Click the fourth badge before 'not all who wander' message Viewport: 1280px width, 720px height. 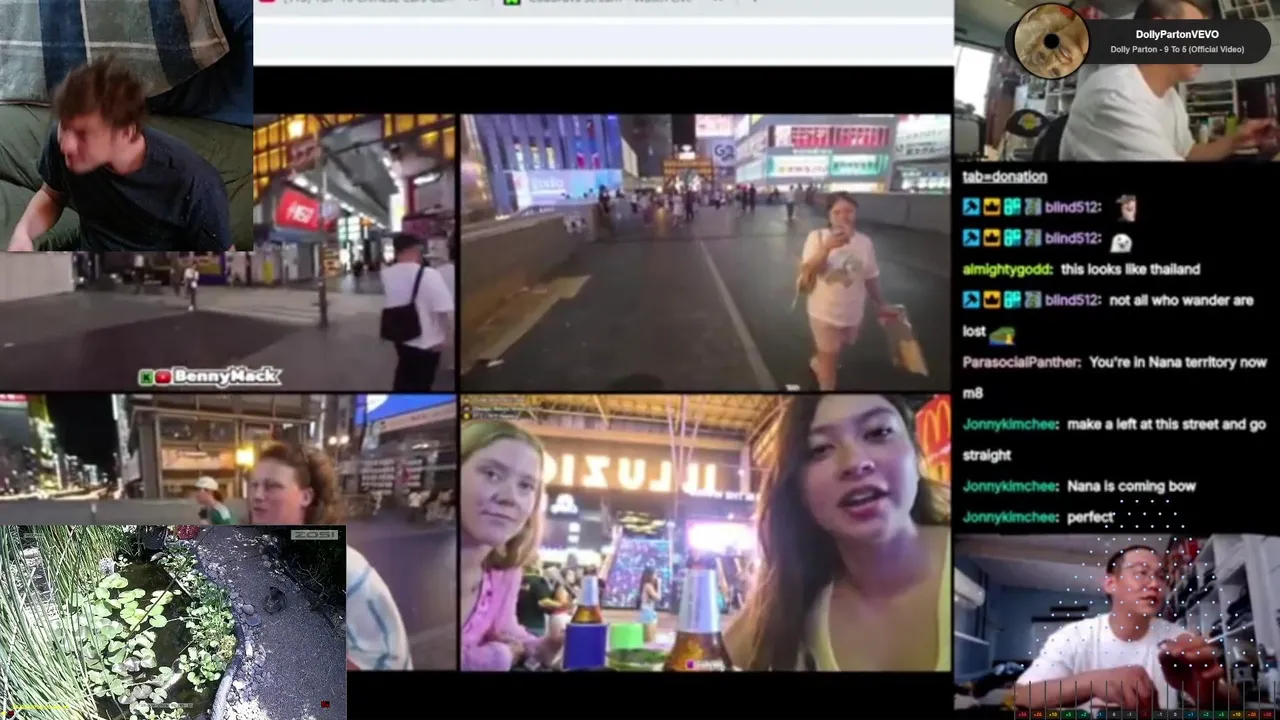[x=1032, y=300]
